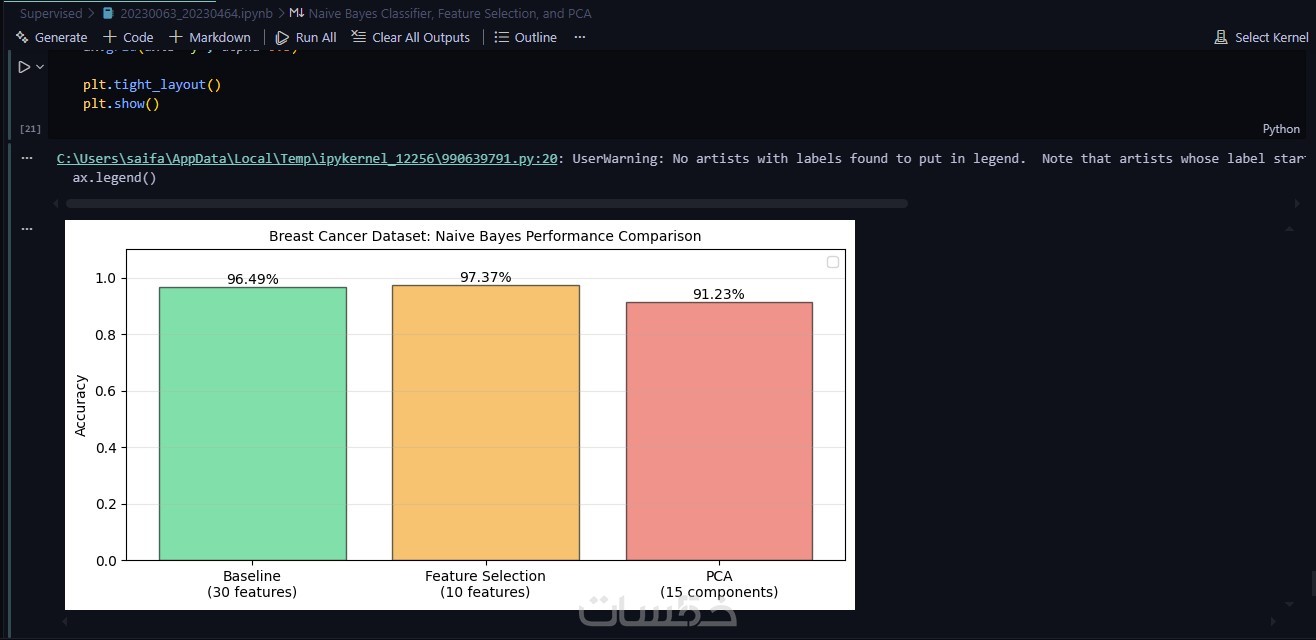Run All notebook cells

[x=306, y=37]
